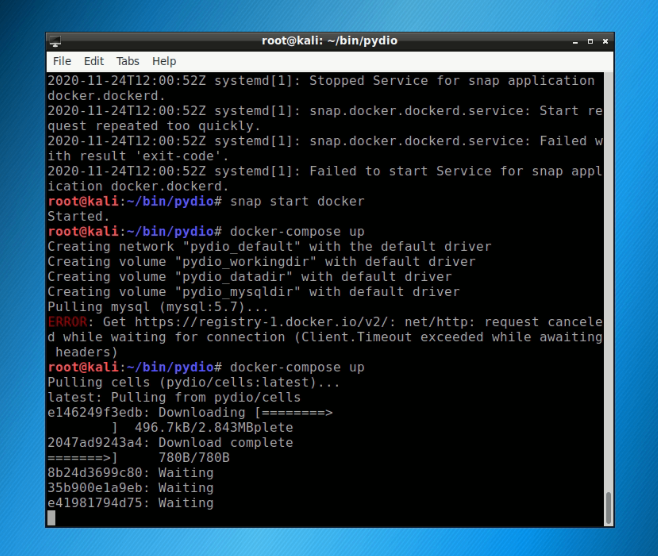Click 'latest: Pulling from pydio/cells' line
The width and height of the screenshot is (658, 556).
coord(174,397)
